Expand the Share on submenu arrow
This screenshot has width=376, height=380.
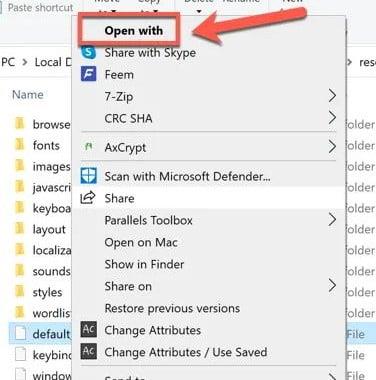pyautogui.click(x=332, y=286)
